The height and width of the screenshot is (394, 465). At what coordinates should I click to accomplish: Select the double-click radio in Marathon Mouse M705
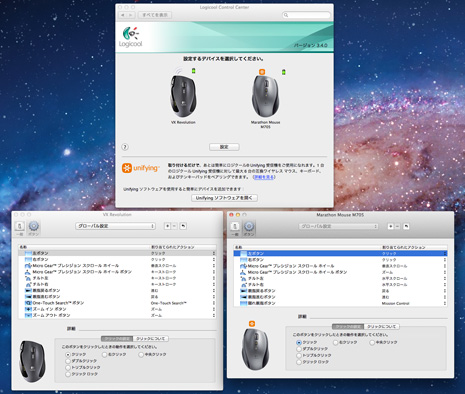[299, 349]
